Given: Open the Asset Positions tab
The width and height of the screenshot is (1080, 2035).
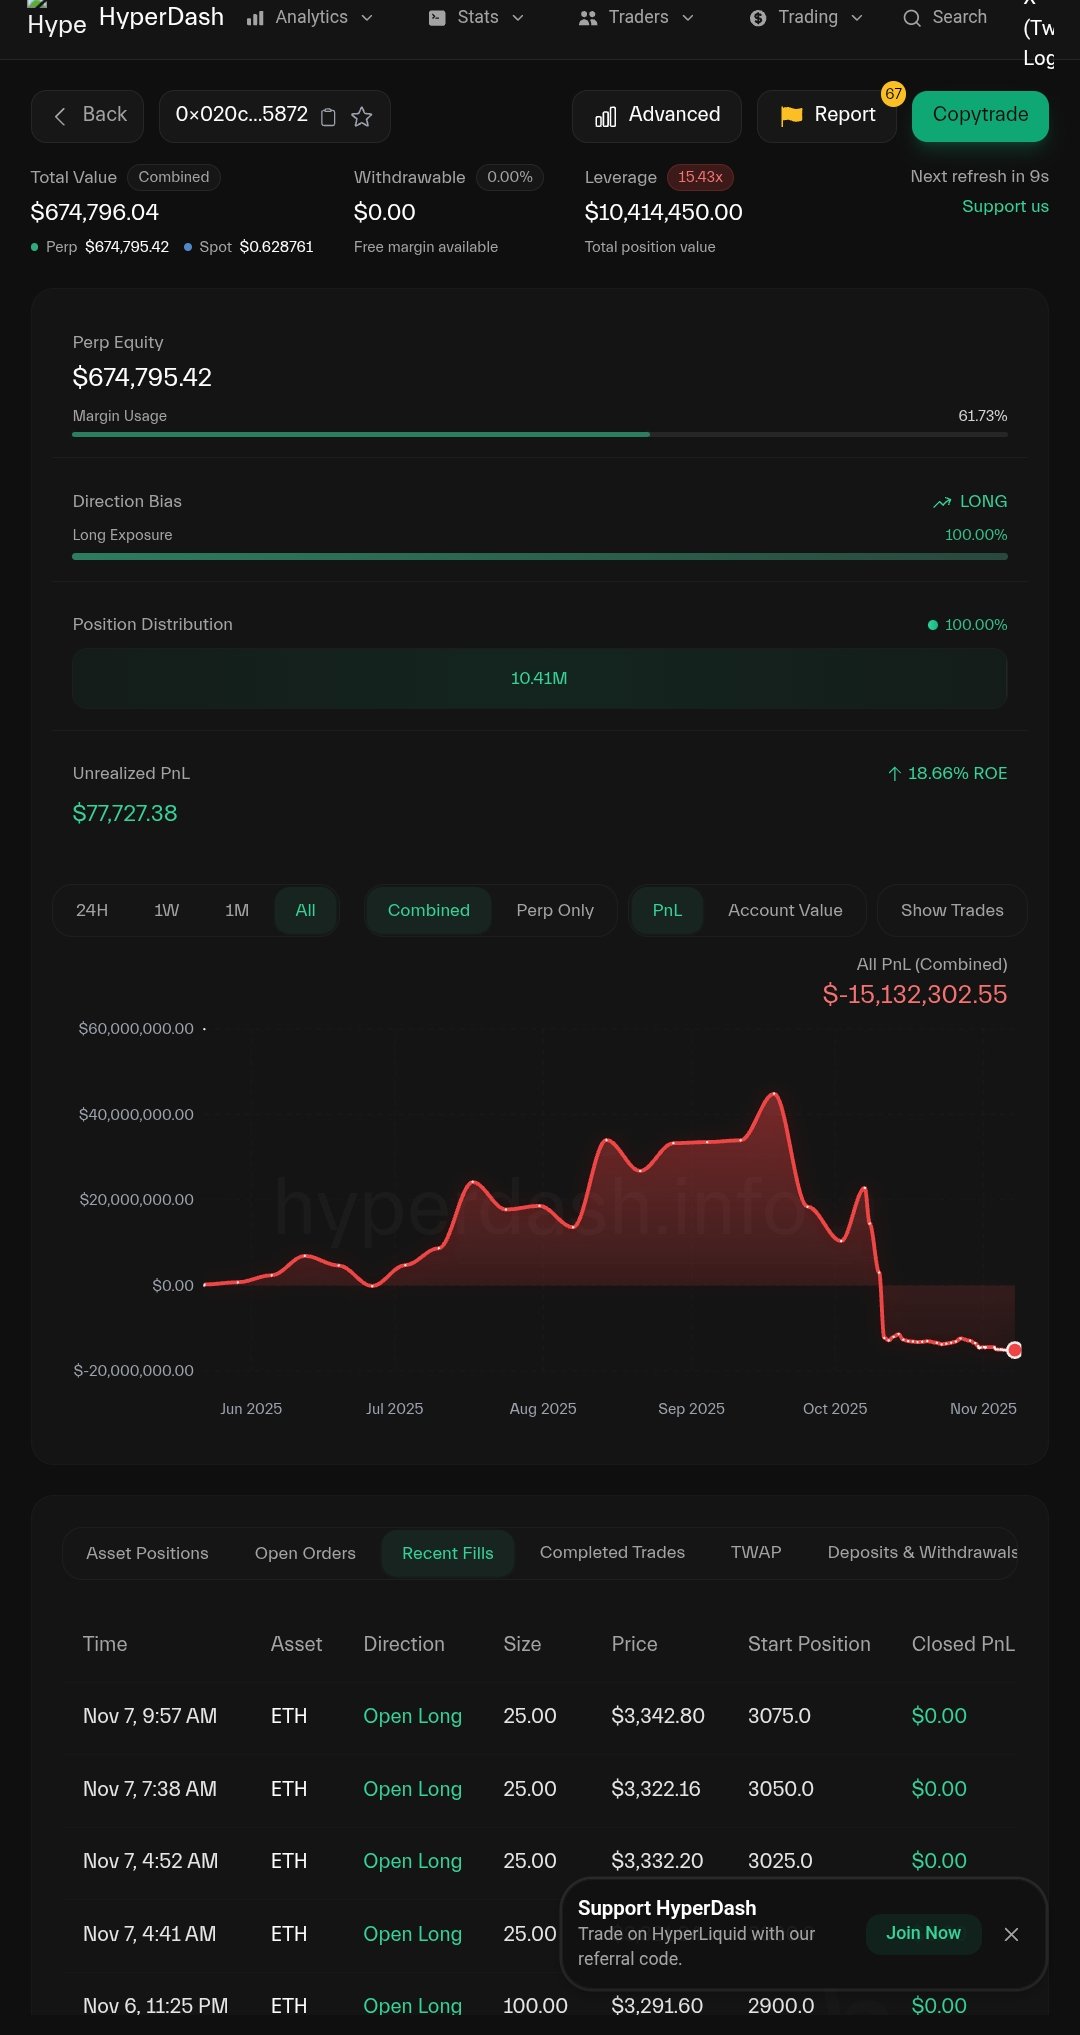Looking at the screenshot, I should point(147,1553).
